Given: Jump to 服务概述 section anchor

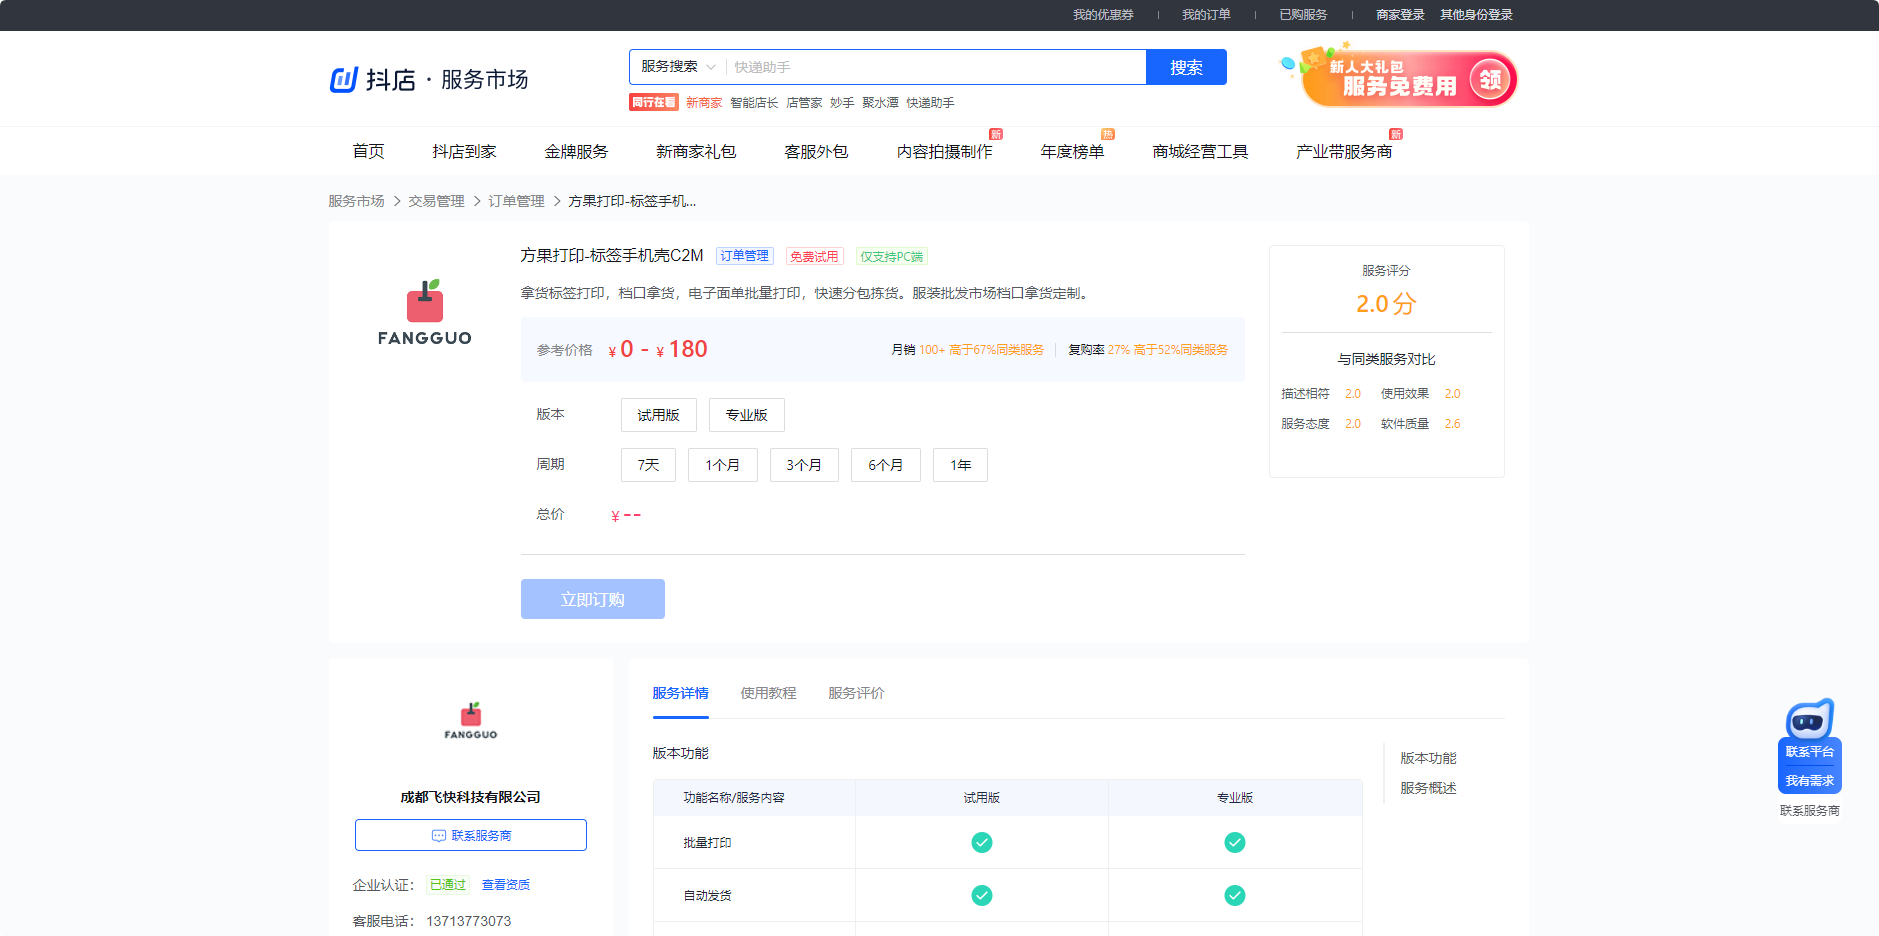Looking at the screenshot, I should [1427, 788].
